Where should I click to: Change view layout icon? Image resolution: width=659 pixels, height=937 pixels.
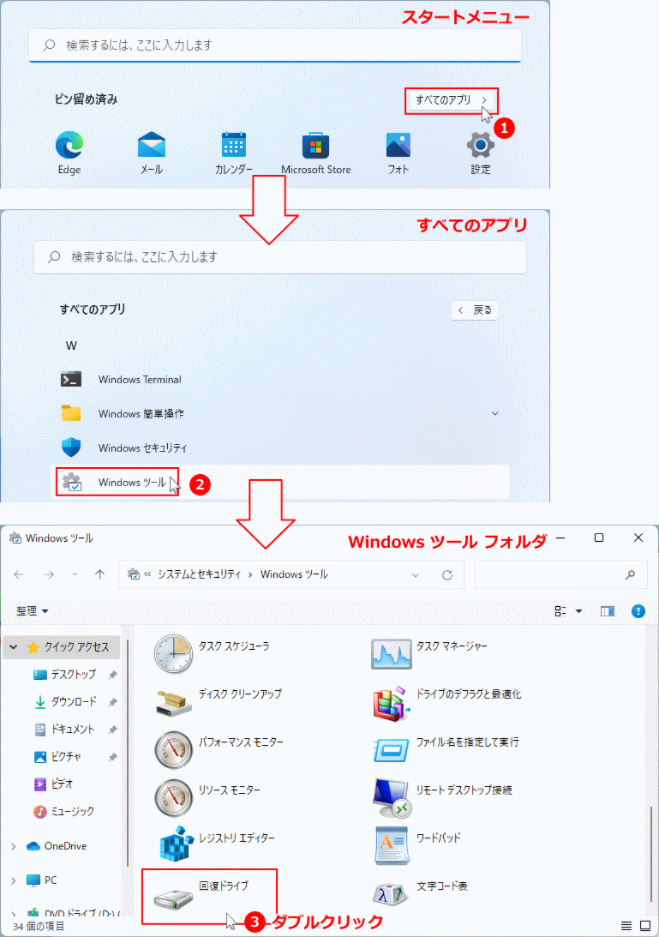(560, 611)
